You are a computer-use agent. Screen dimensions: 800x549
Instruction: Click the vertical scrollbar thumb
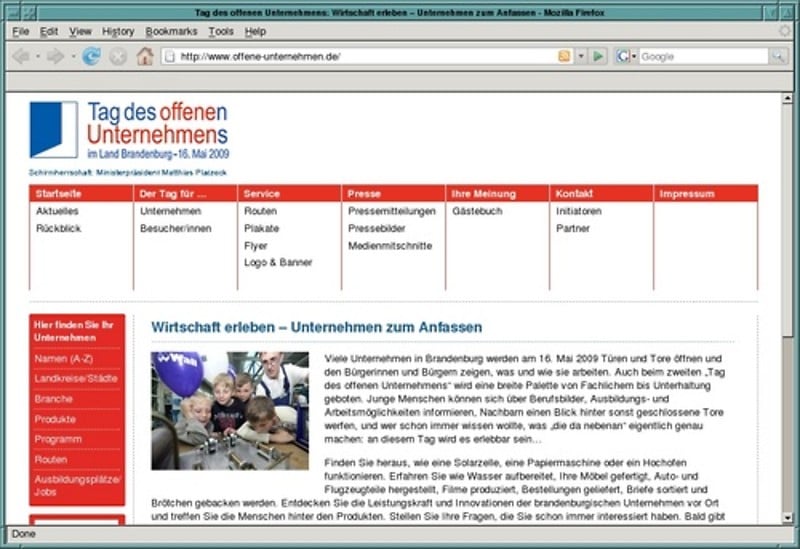point(787,220)
